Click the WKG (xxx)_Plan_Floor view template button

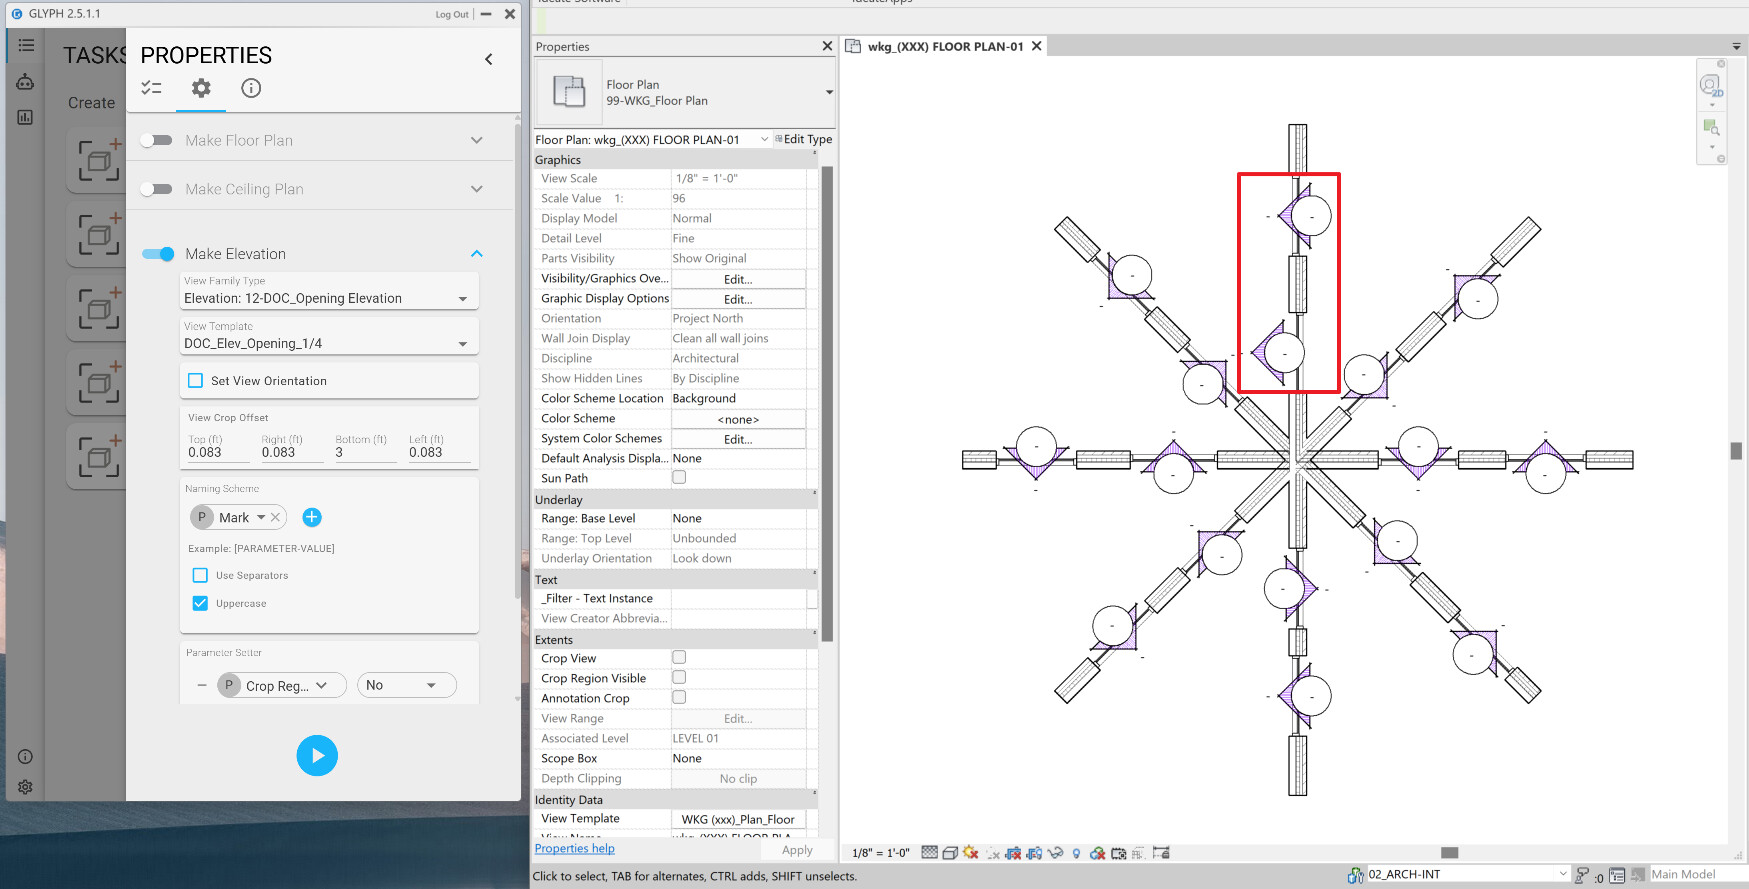[738, 819]
